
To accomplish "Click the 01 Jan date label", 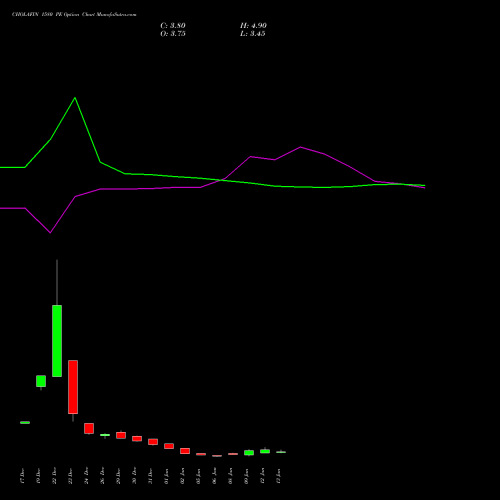I will [166, 476].
